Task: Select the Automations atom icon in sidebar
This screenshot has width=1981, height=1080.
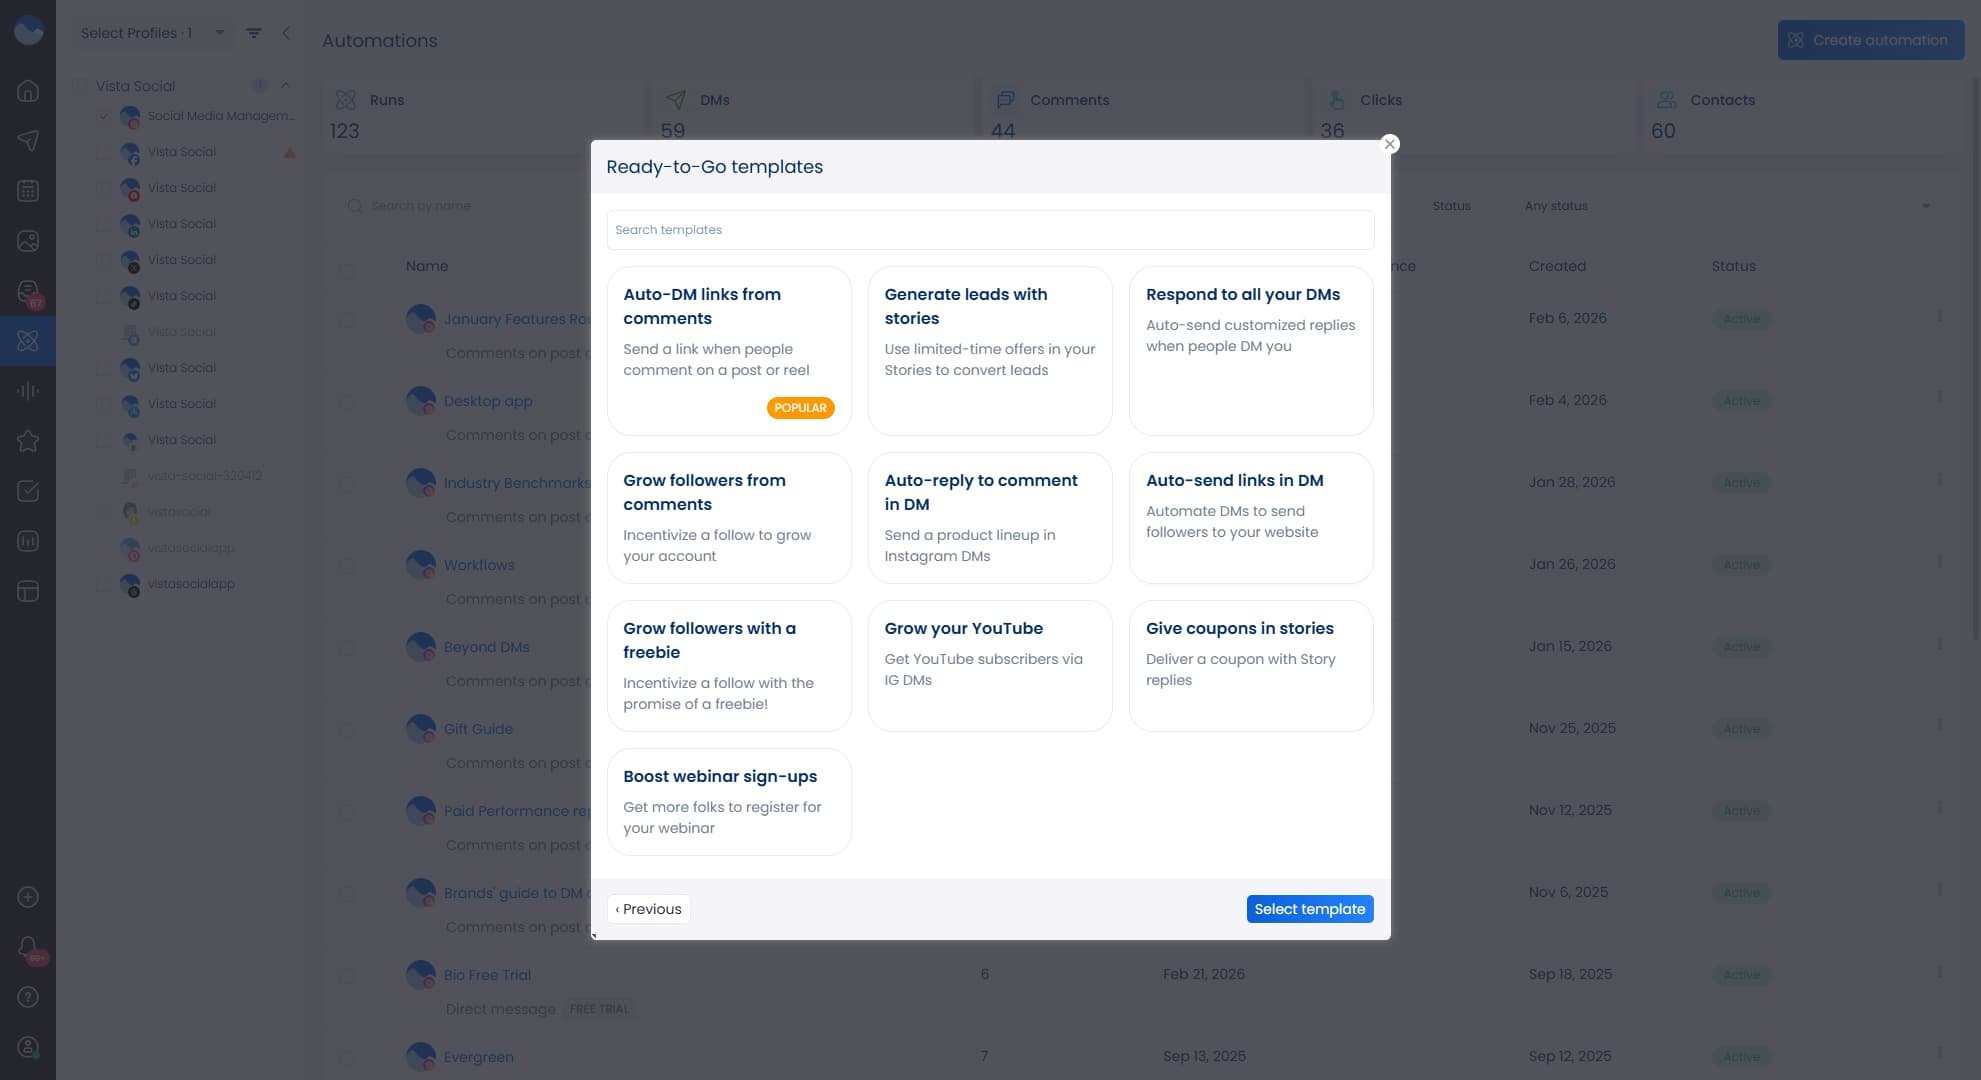Action: [27, 340]
